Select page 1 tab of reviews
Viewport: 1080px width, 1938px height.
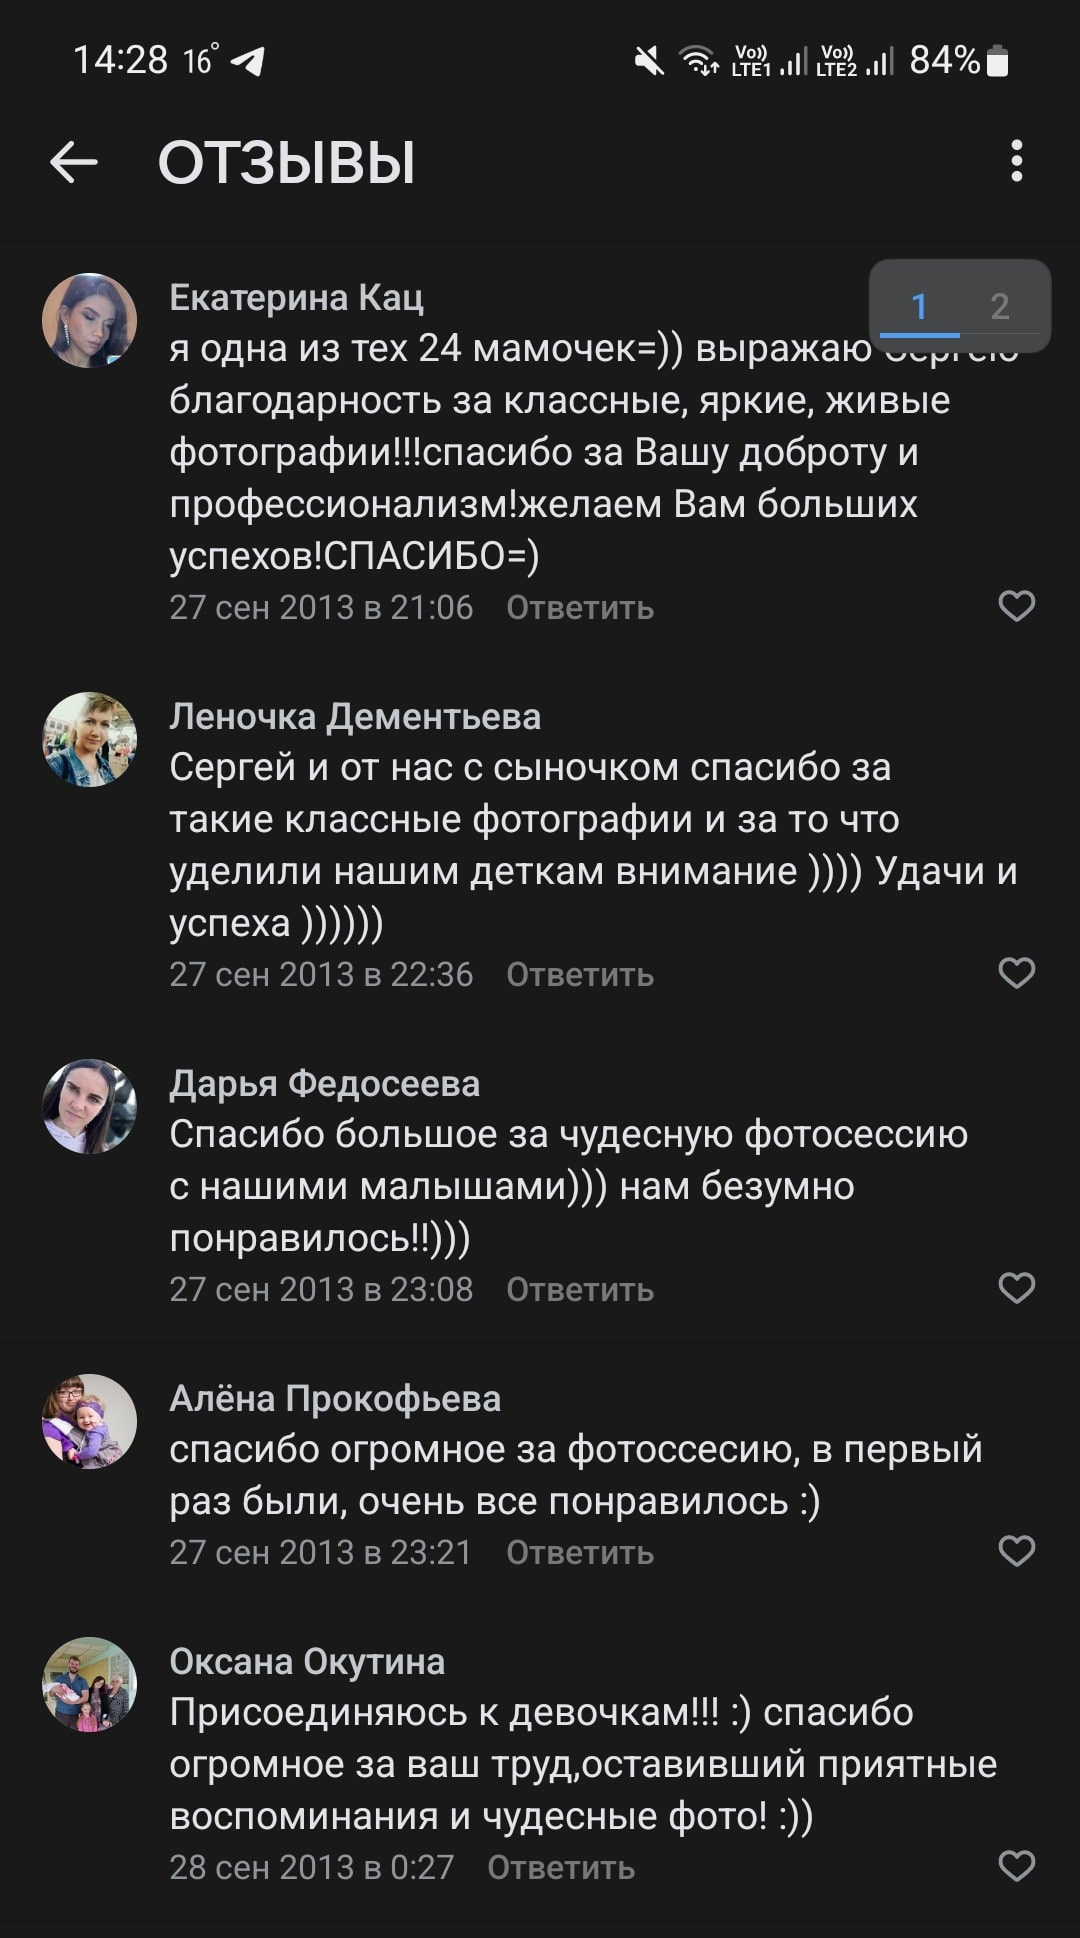click(920, 306)
